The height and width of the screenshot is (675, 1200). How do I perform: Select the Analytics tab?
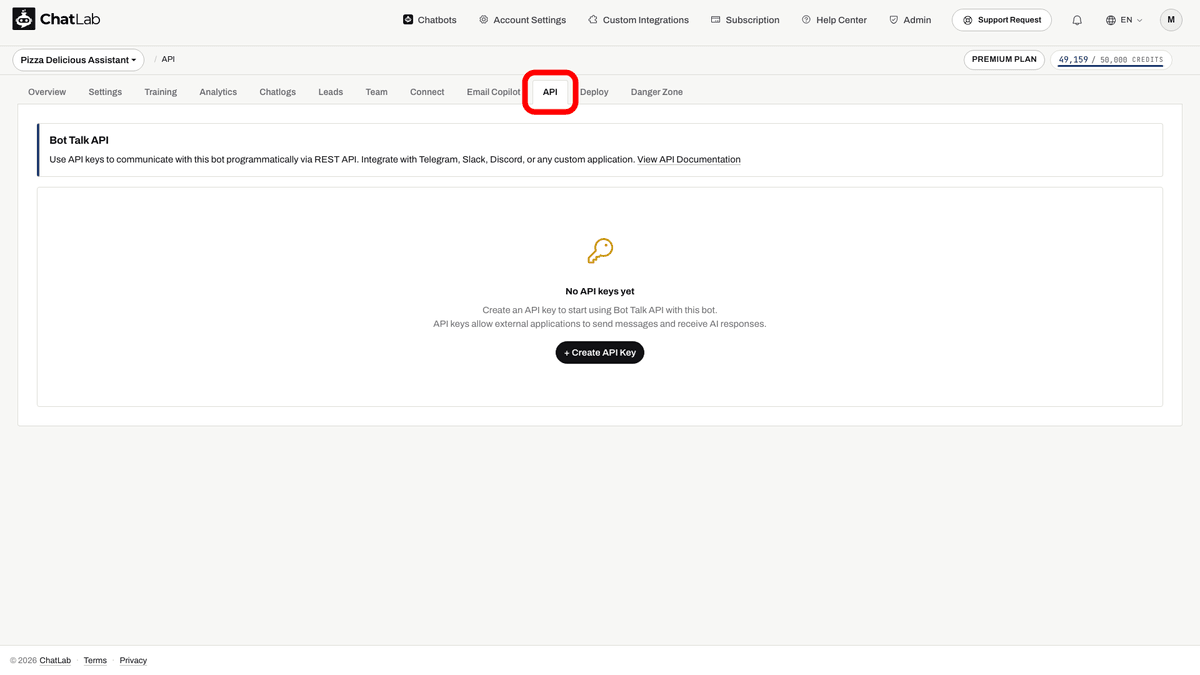(x=218, y=92)
